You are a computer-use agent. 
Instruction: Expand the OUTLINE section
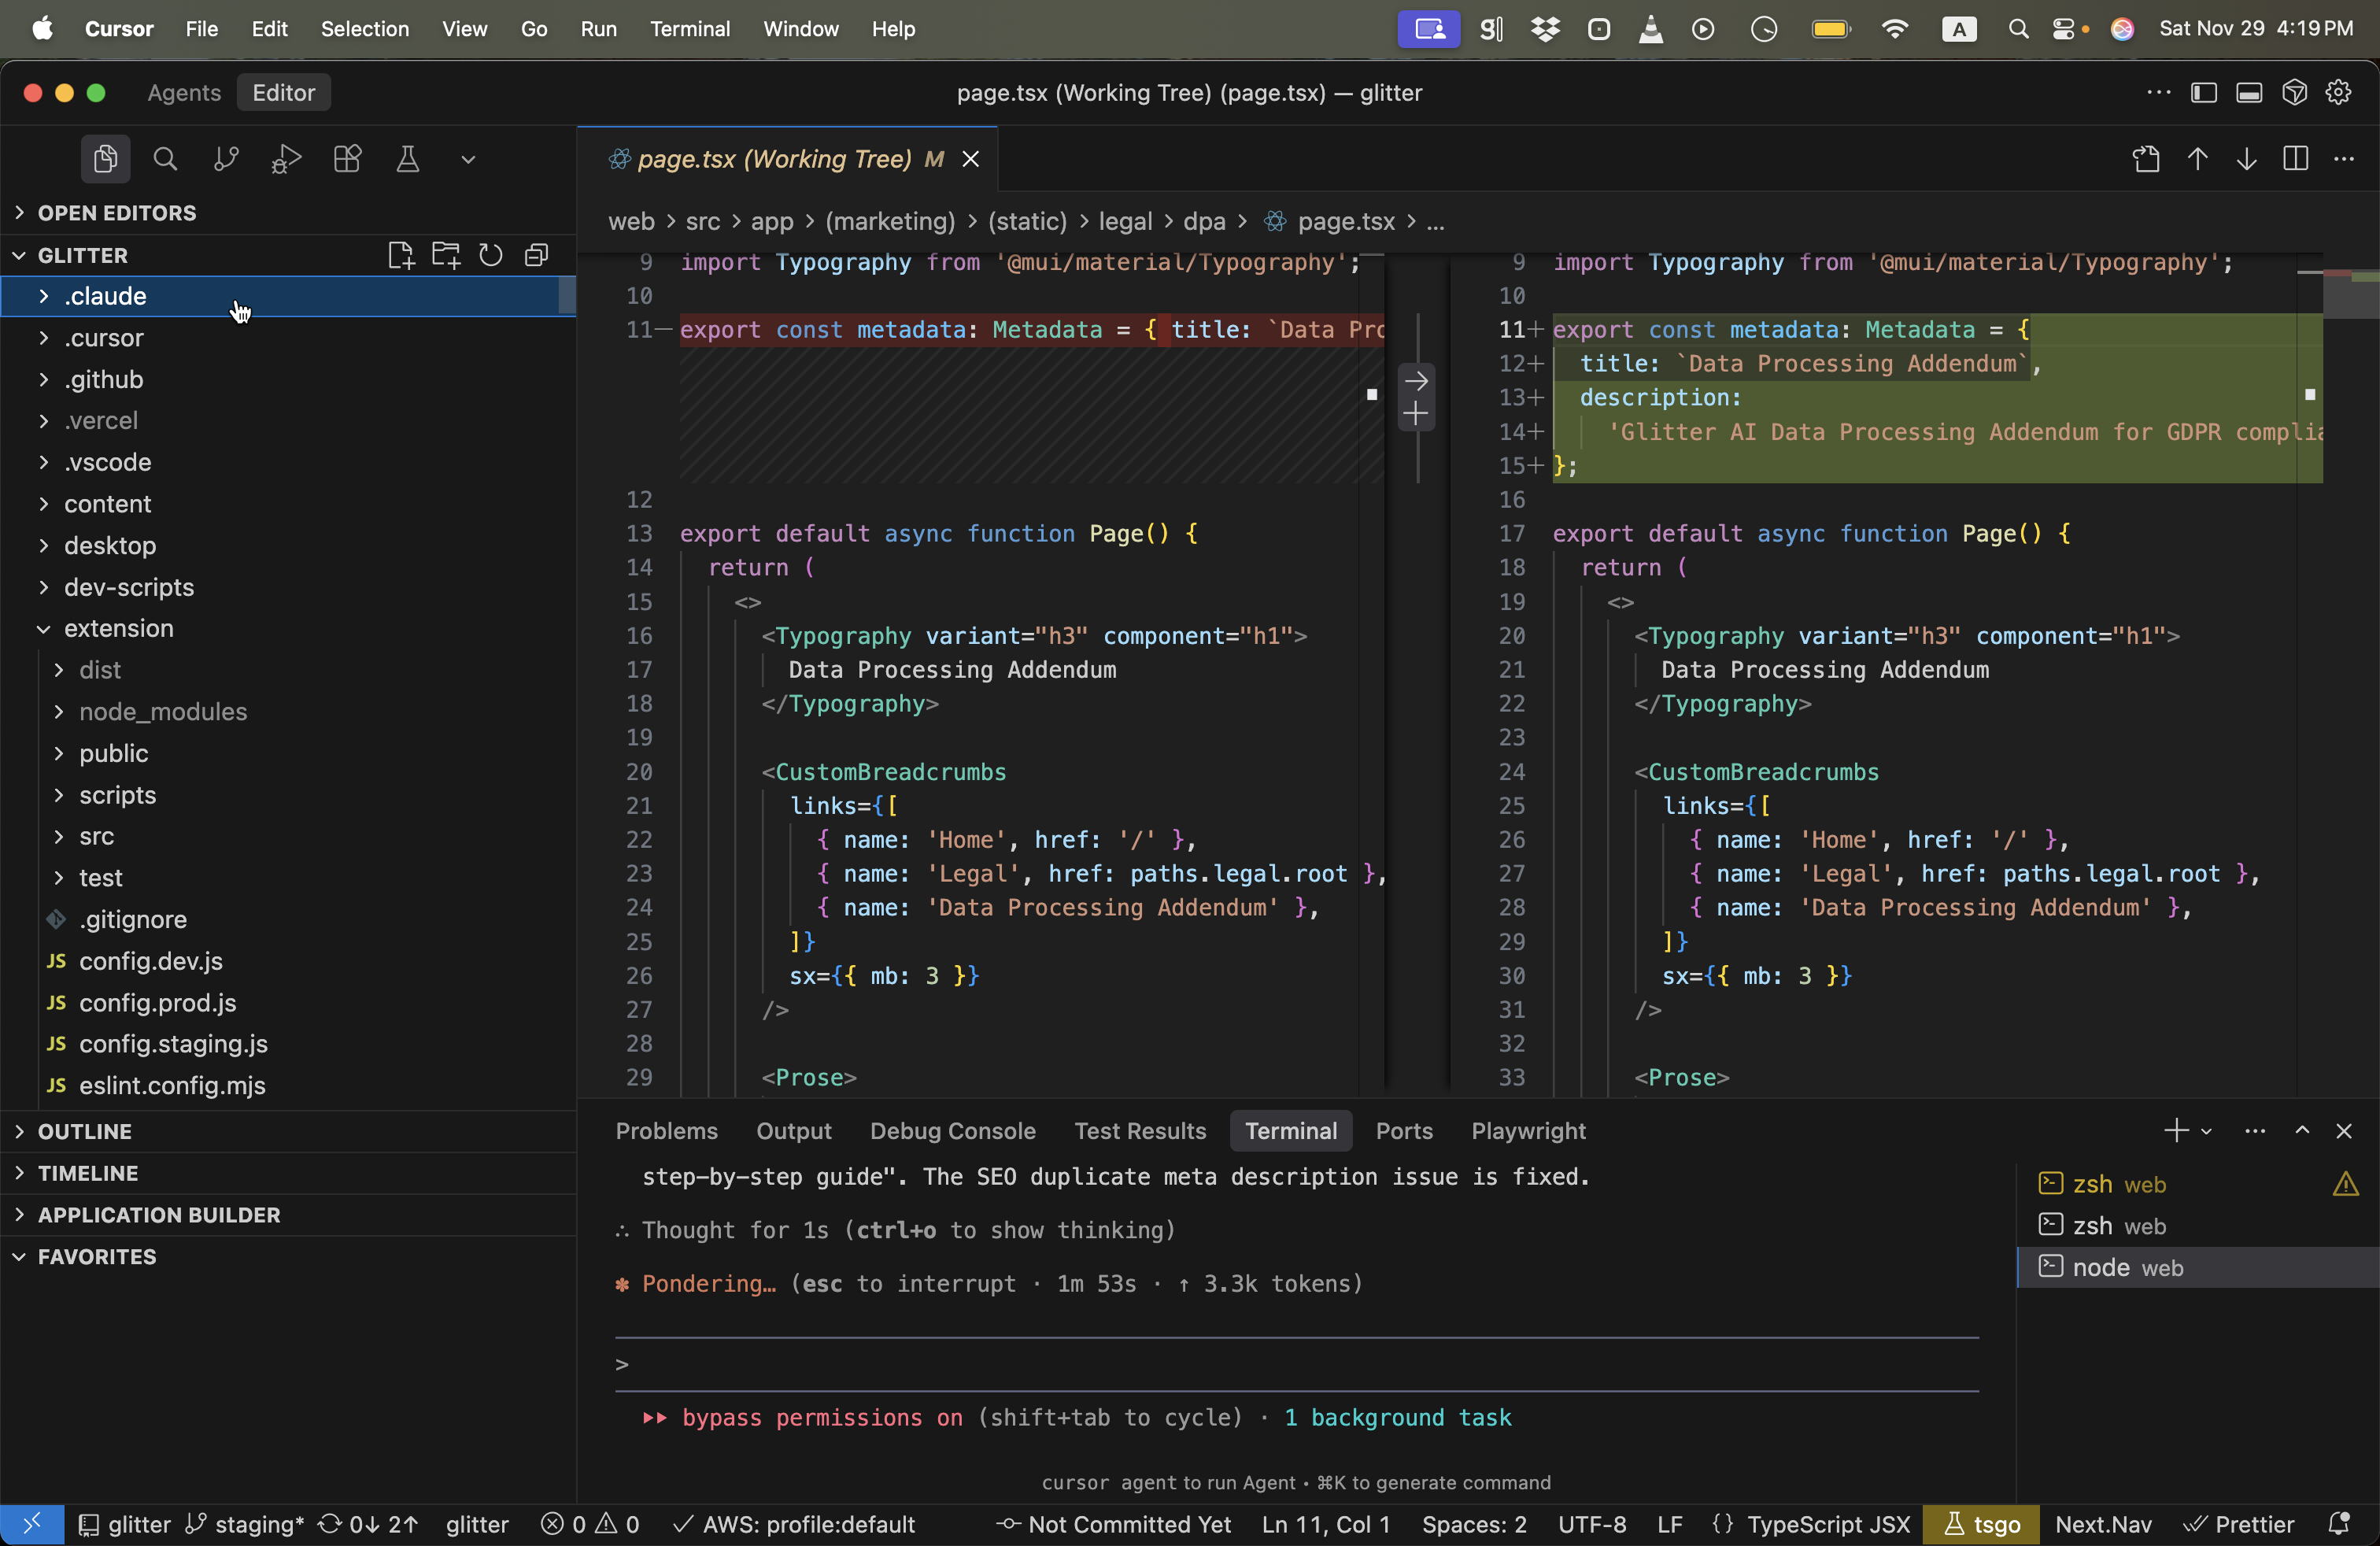pyautogui.click(x=84, y=1131)
